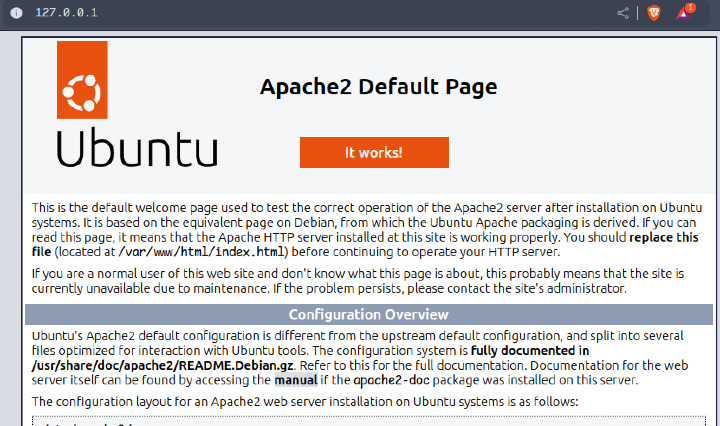The height and width of the screenshot is (426, 720).
Task: Open the manual link in configuration text
Action: click(296, 380)
